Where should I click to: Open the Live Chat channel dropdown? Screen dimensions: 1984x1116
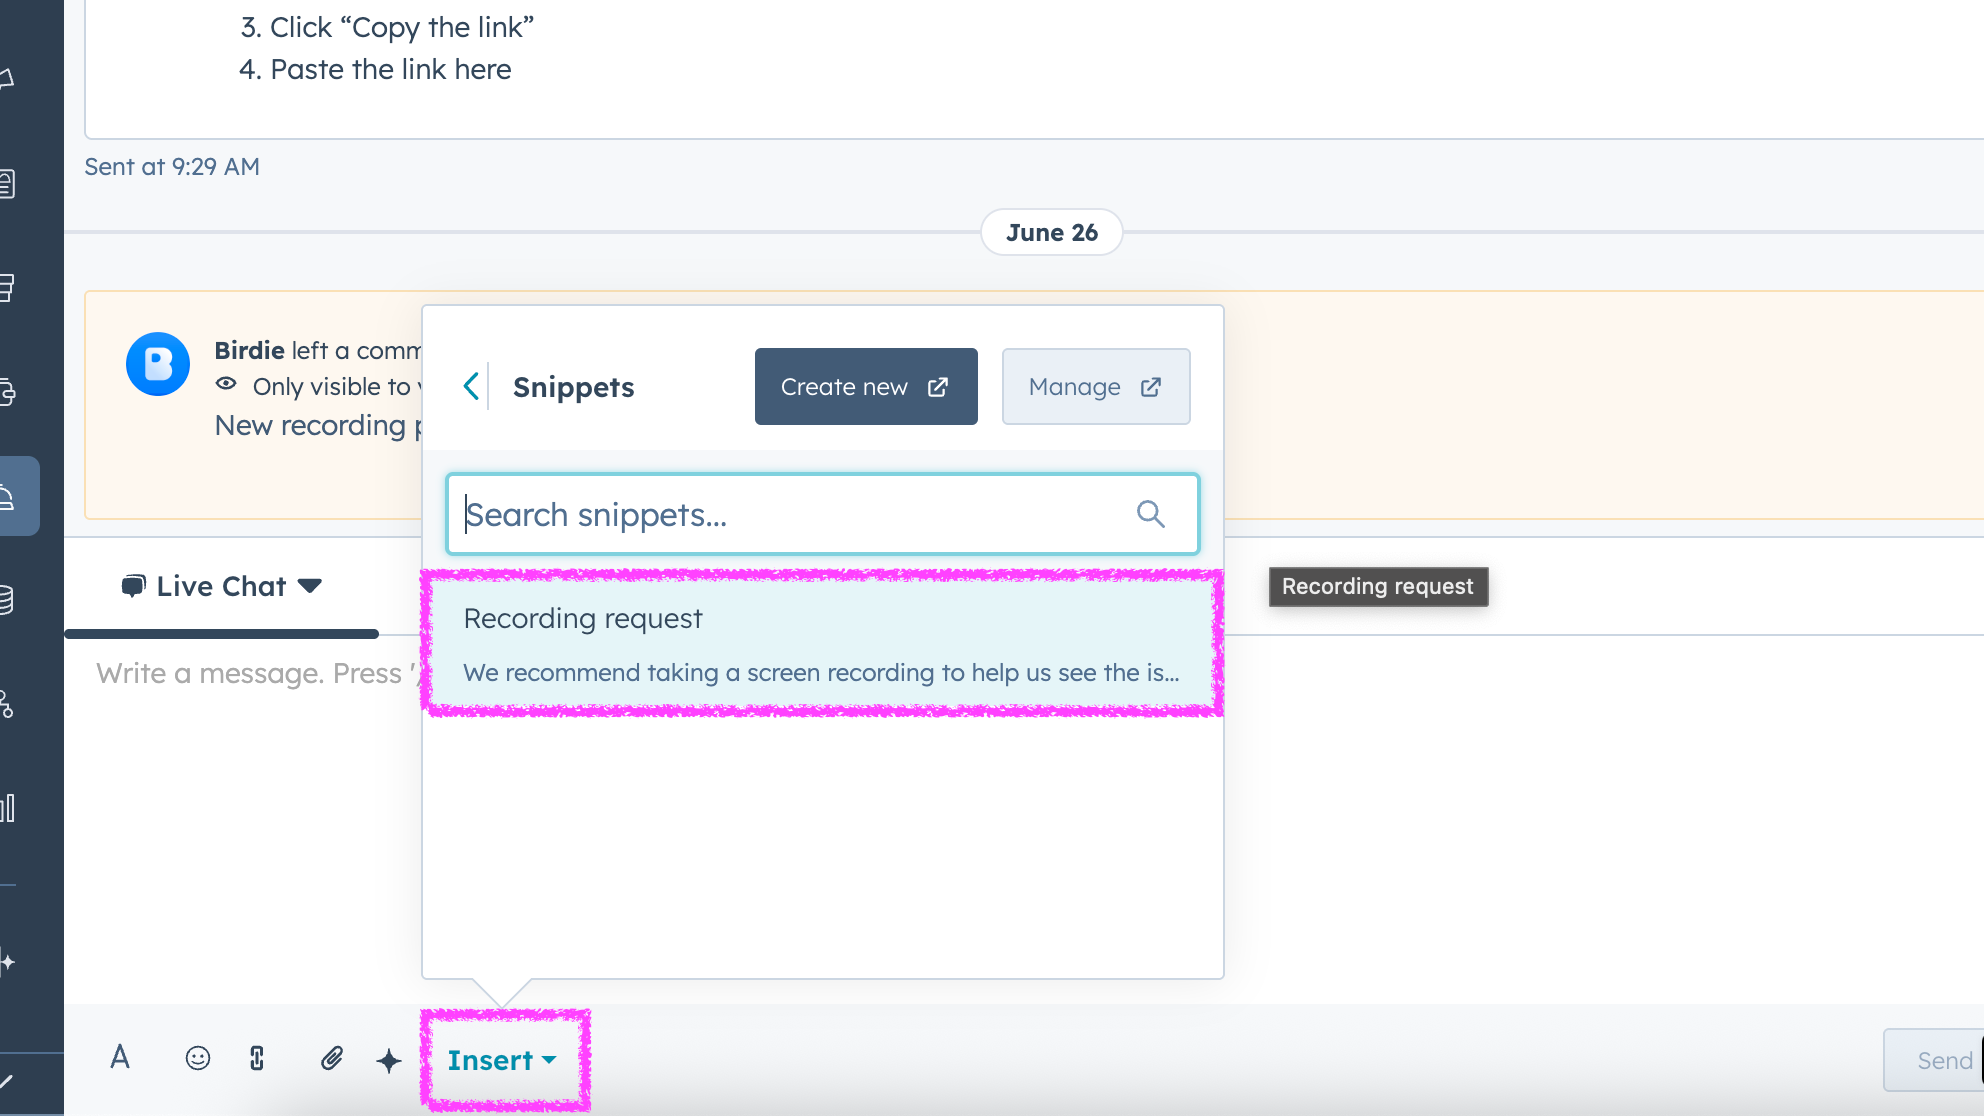click(x=222, y=586)
